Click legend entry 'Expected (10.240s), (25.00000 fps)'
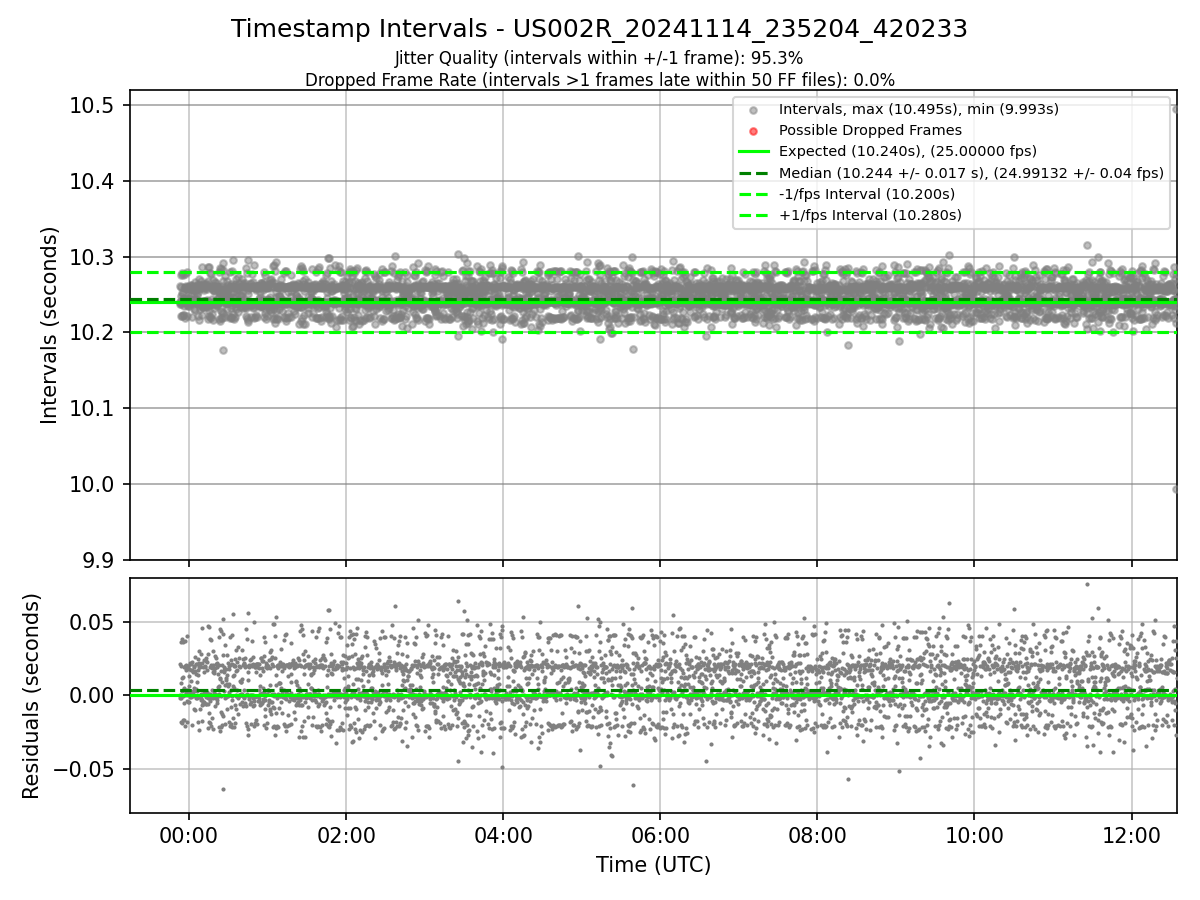This screenshot has height=900, width=1200. [x=907, y=152]
